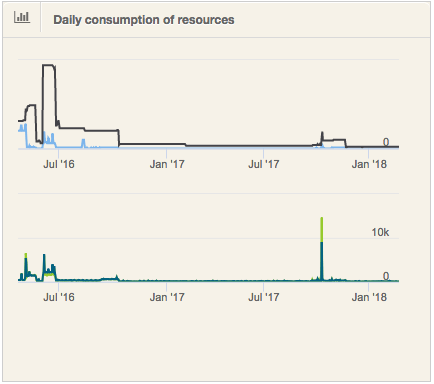Select Jul '16 label on top chart axis
This screenshot has height=384, width=434.
(x=59, y=164)
